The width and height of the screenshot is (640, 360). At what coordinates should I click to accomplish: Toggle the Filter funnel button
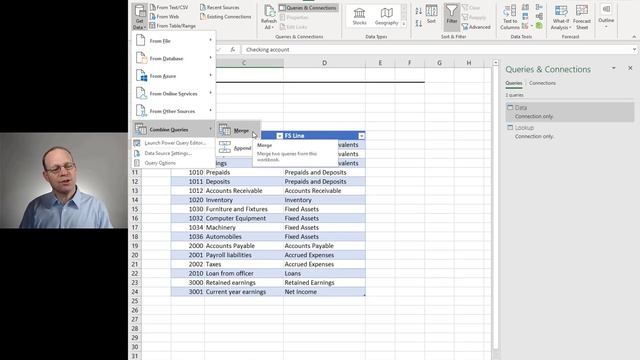coord(451,16)
